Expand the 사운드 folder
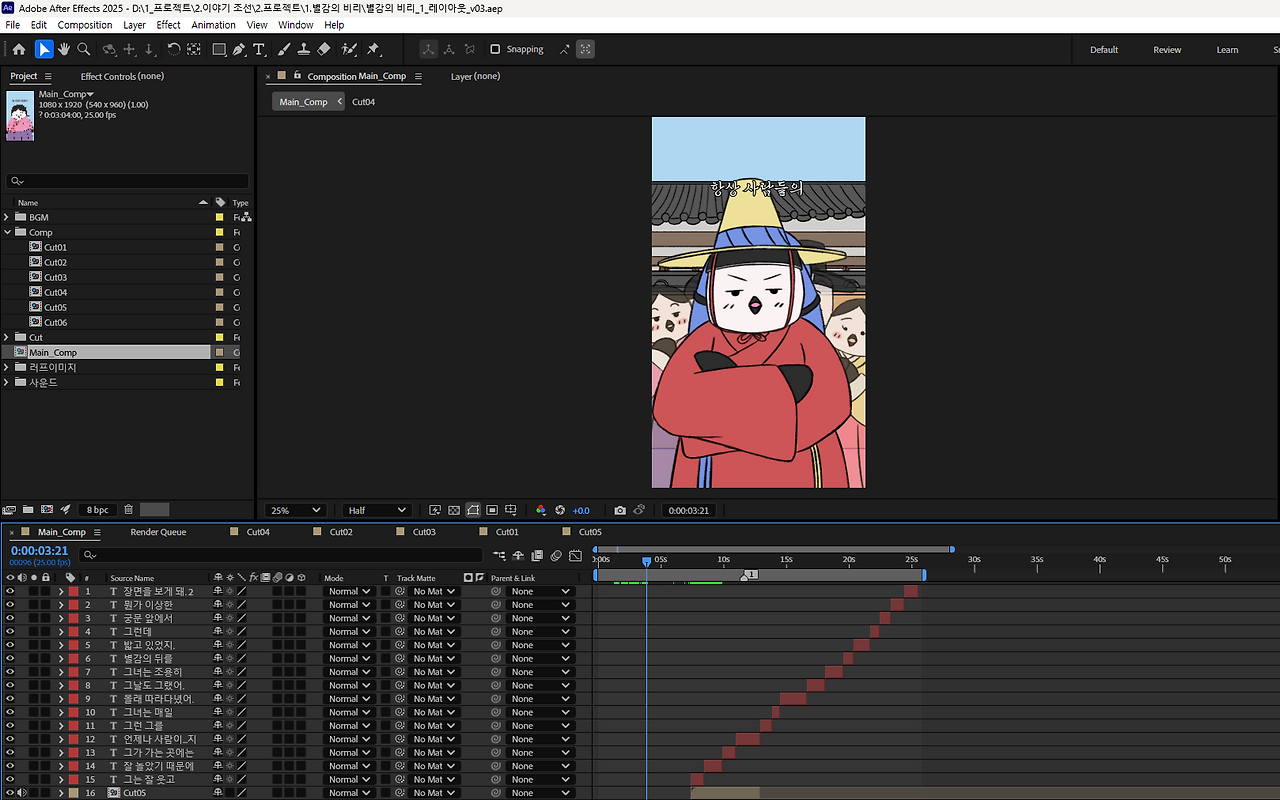Screen dimensions: 1280x800 click(x=7, y=382)
